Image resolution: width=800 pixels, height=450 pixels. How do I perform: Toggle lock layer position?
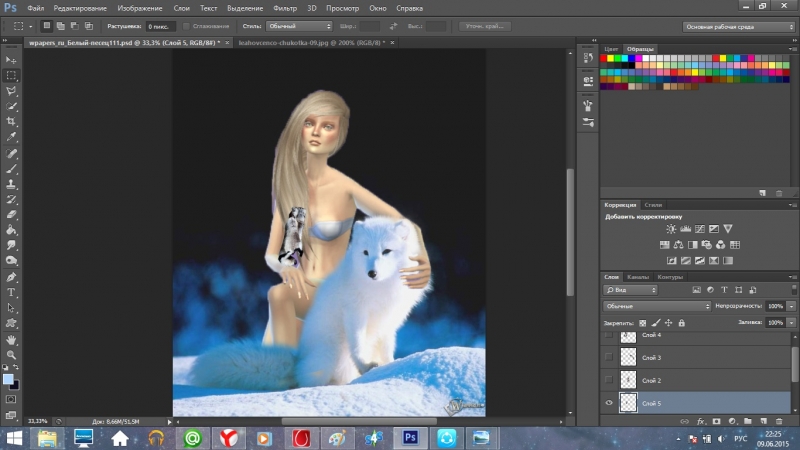(668, 323)
